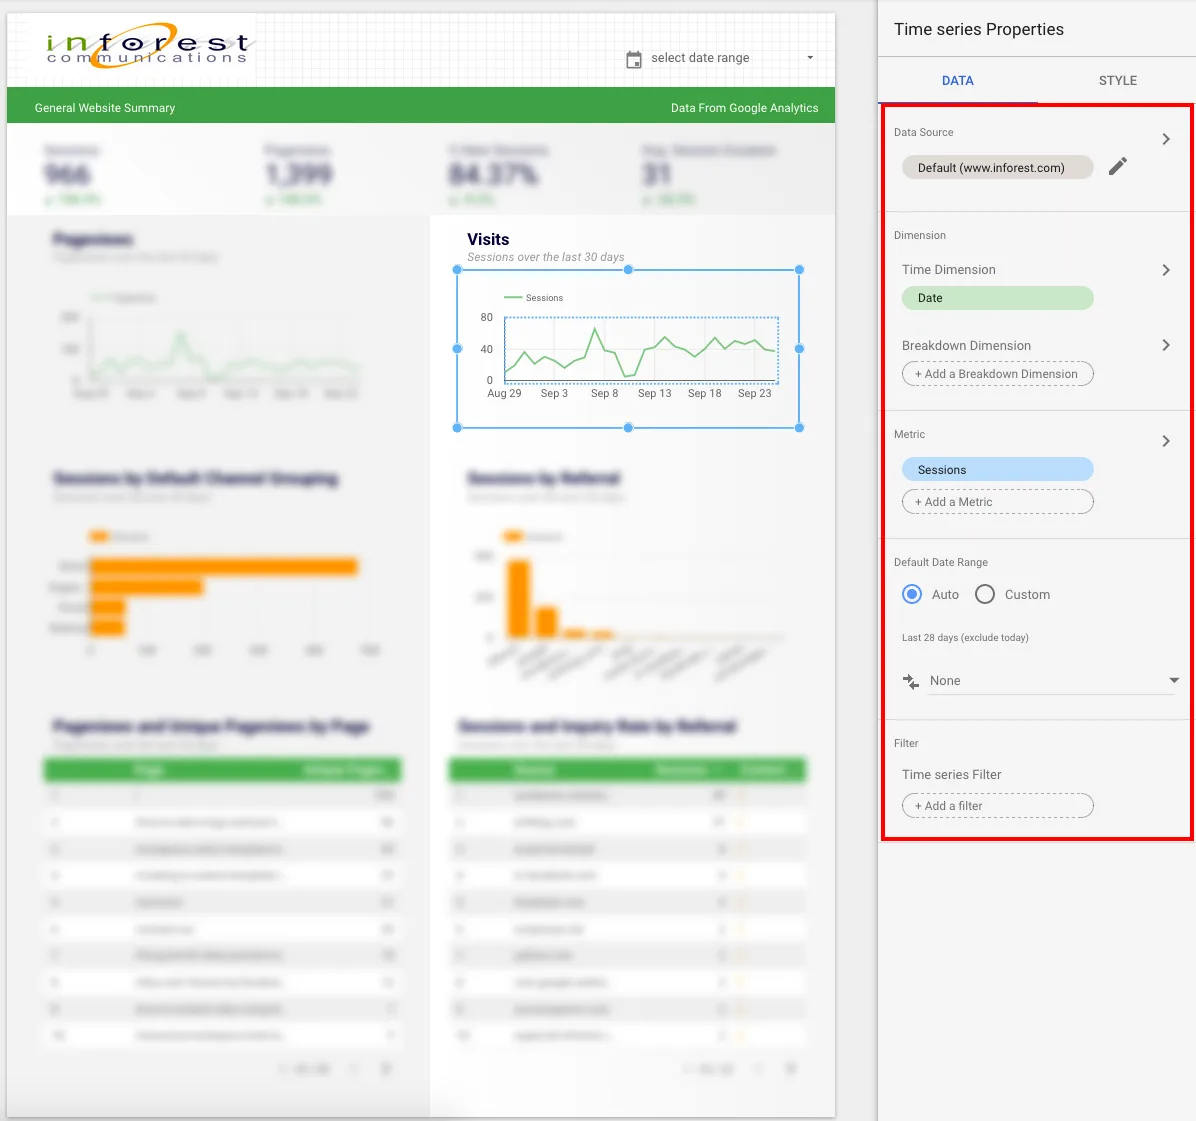Click the Last 28 days (exclude today) text
Image resolution: width=1196 pixels, height=1121 pixels.
(965, 637)
